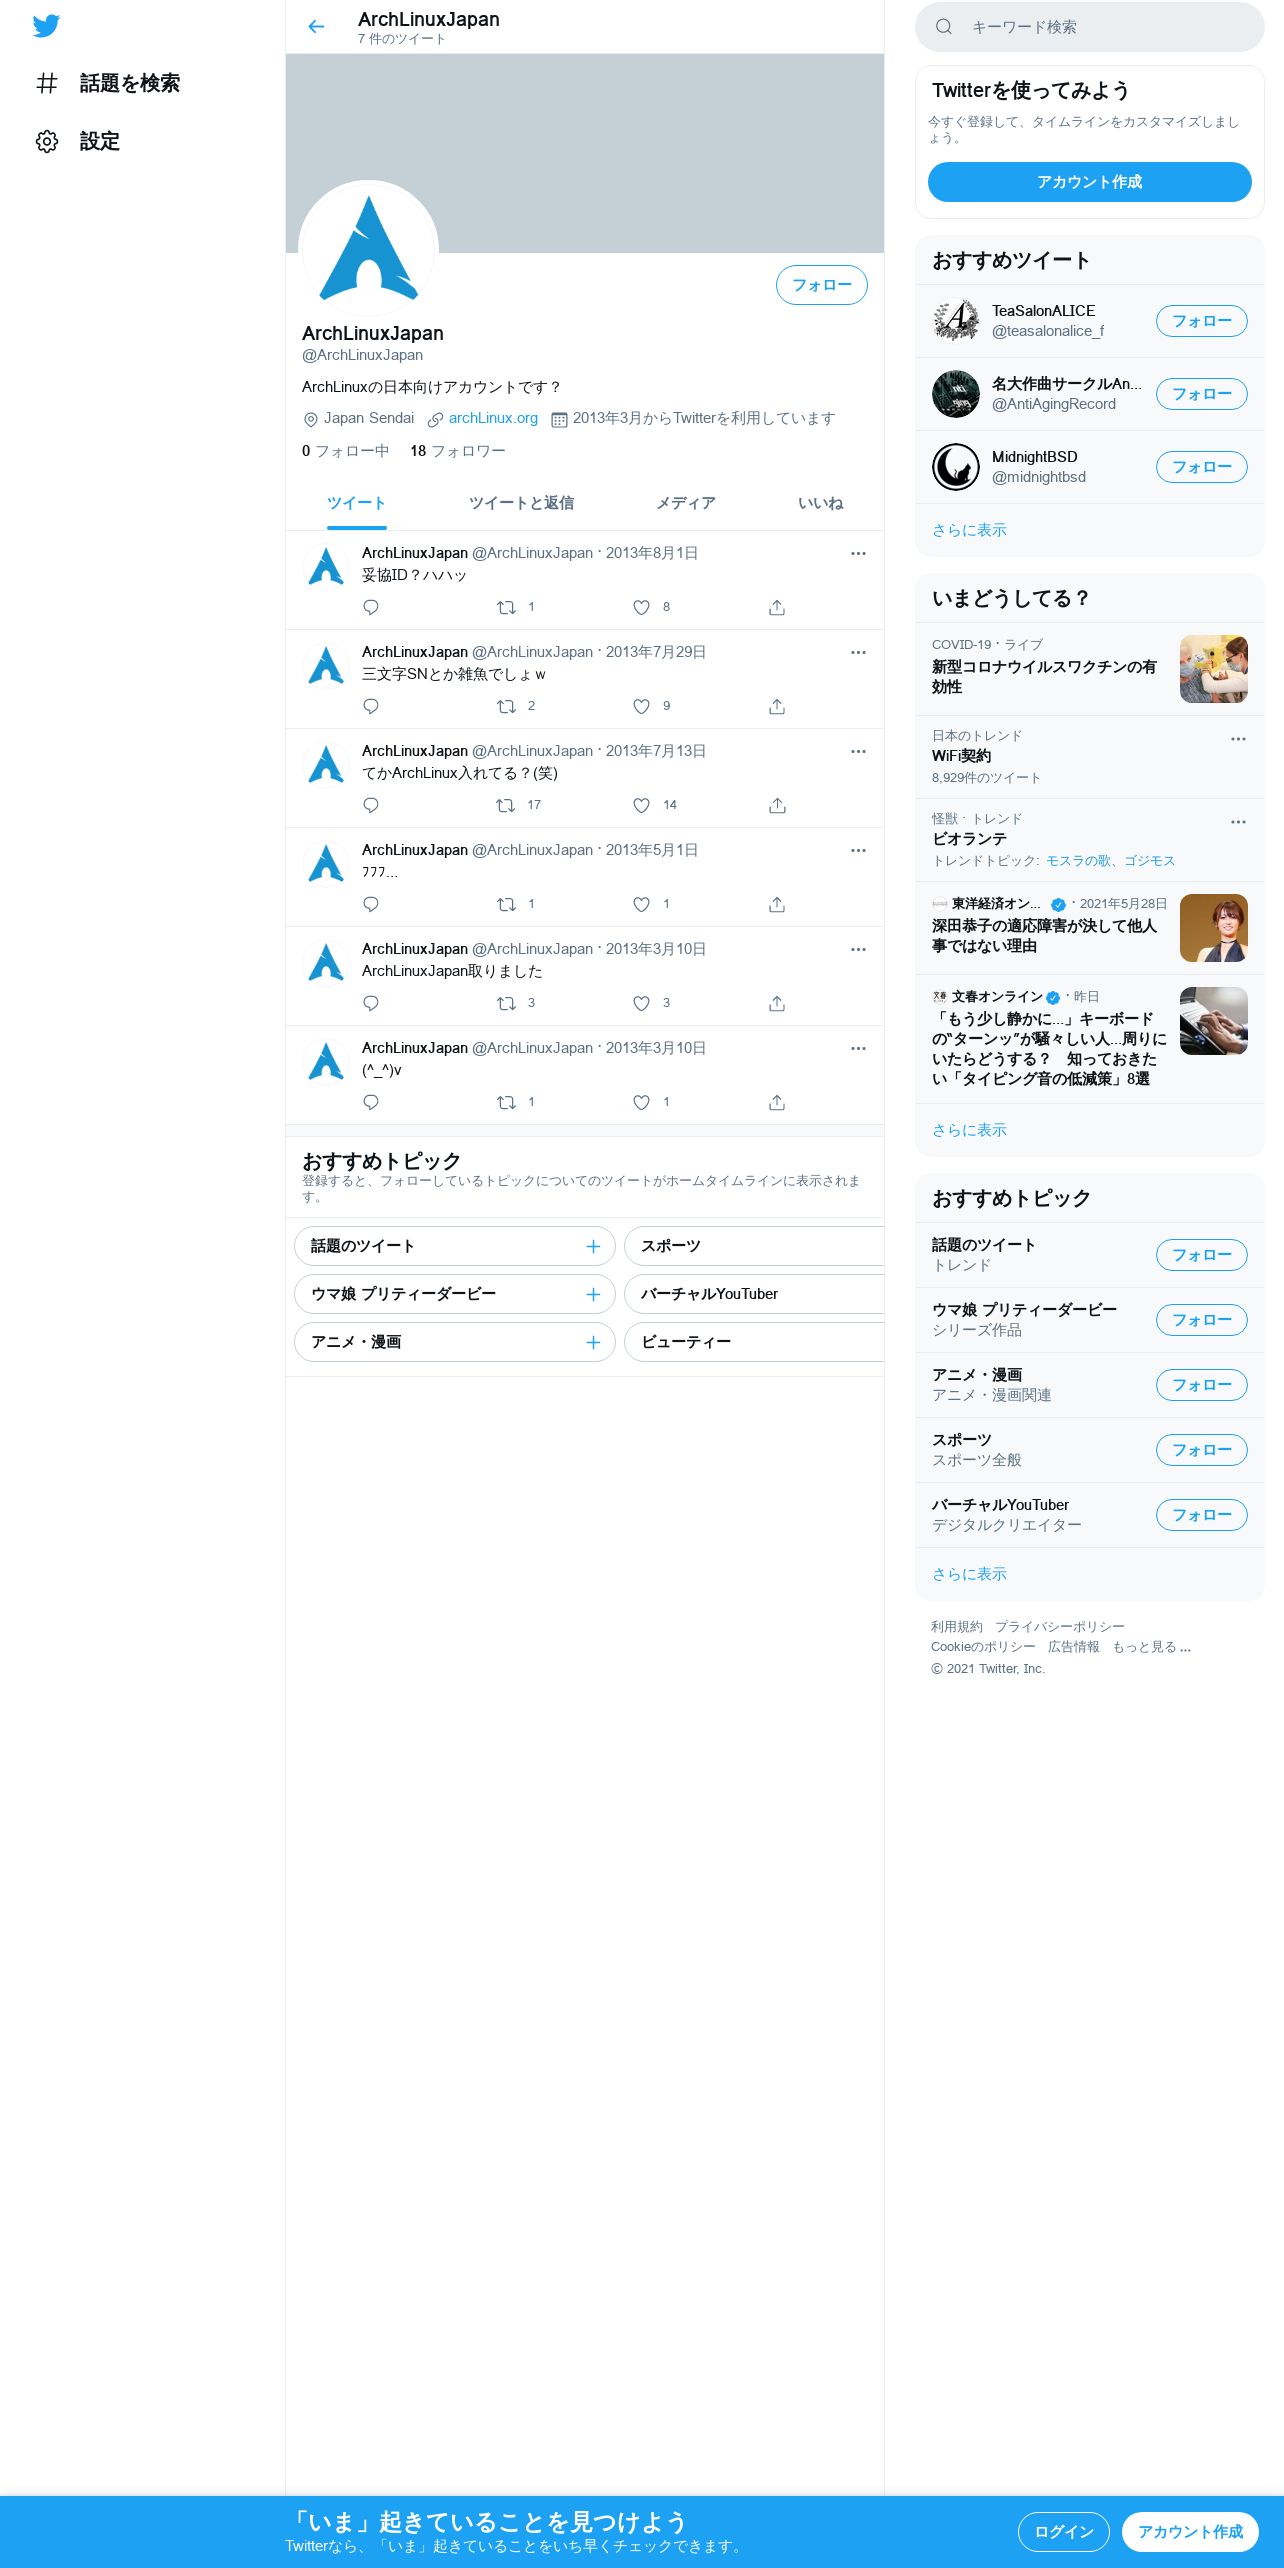Like the 2013年5月1日 tweet
The image size is (1284, 2568).
[641, 904]
